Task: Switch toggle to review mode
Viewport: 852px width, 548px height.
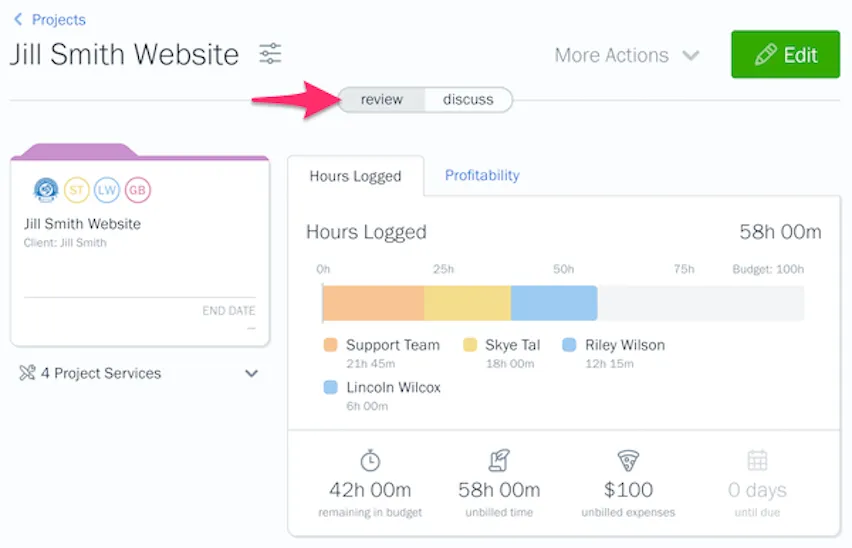Action: [382, 99]
